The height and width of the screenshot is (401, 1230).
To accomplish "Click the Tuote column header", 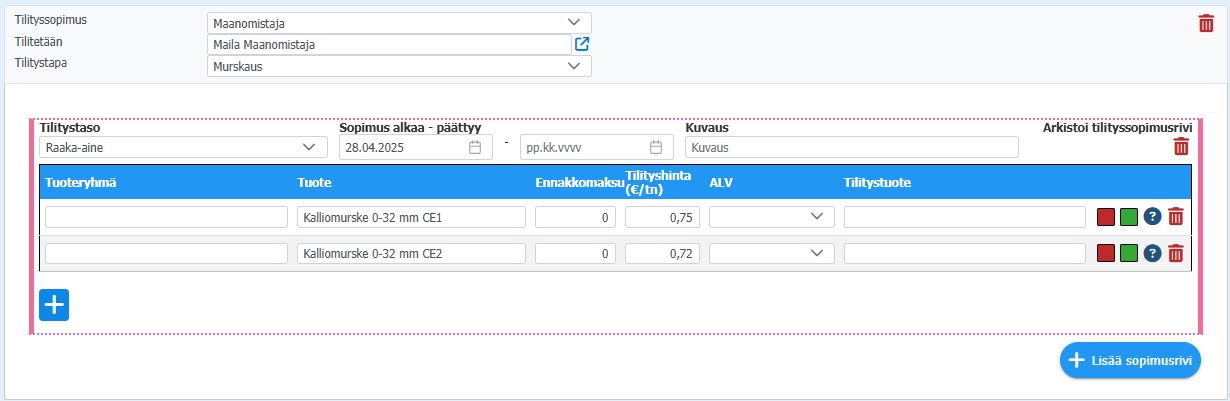I will (x=314, y=182).
